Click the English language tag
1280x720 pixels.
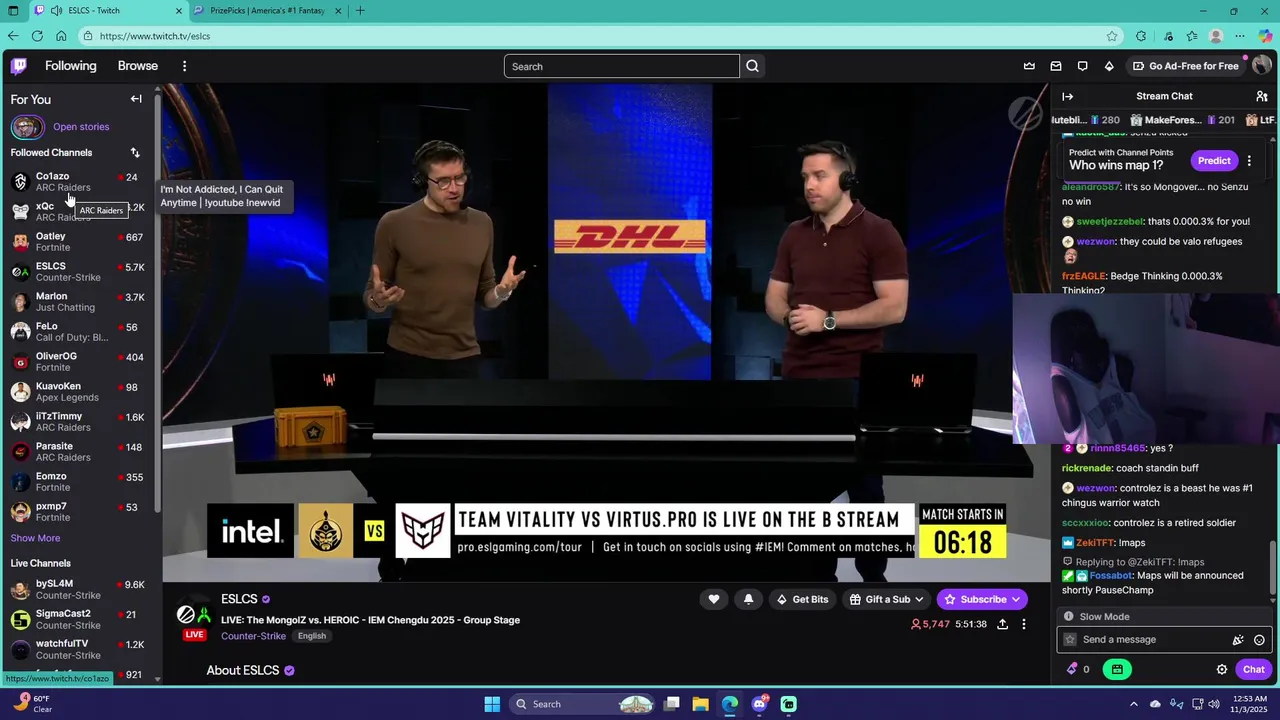[311, 636]
